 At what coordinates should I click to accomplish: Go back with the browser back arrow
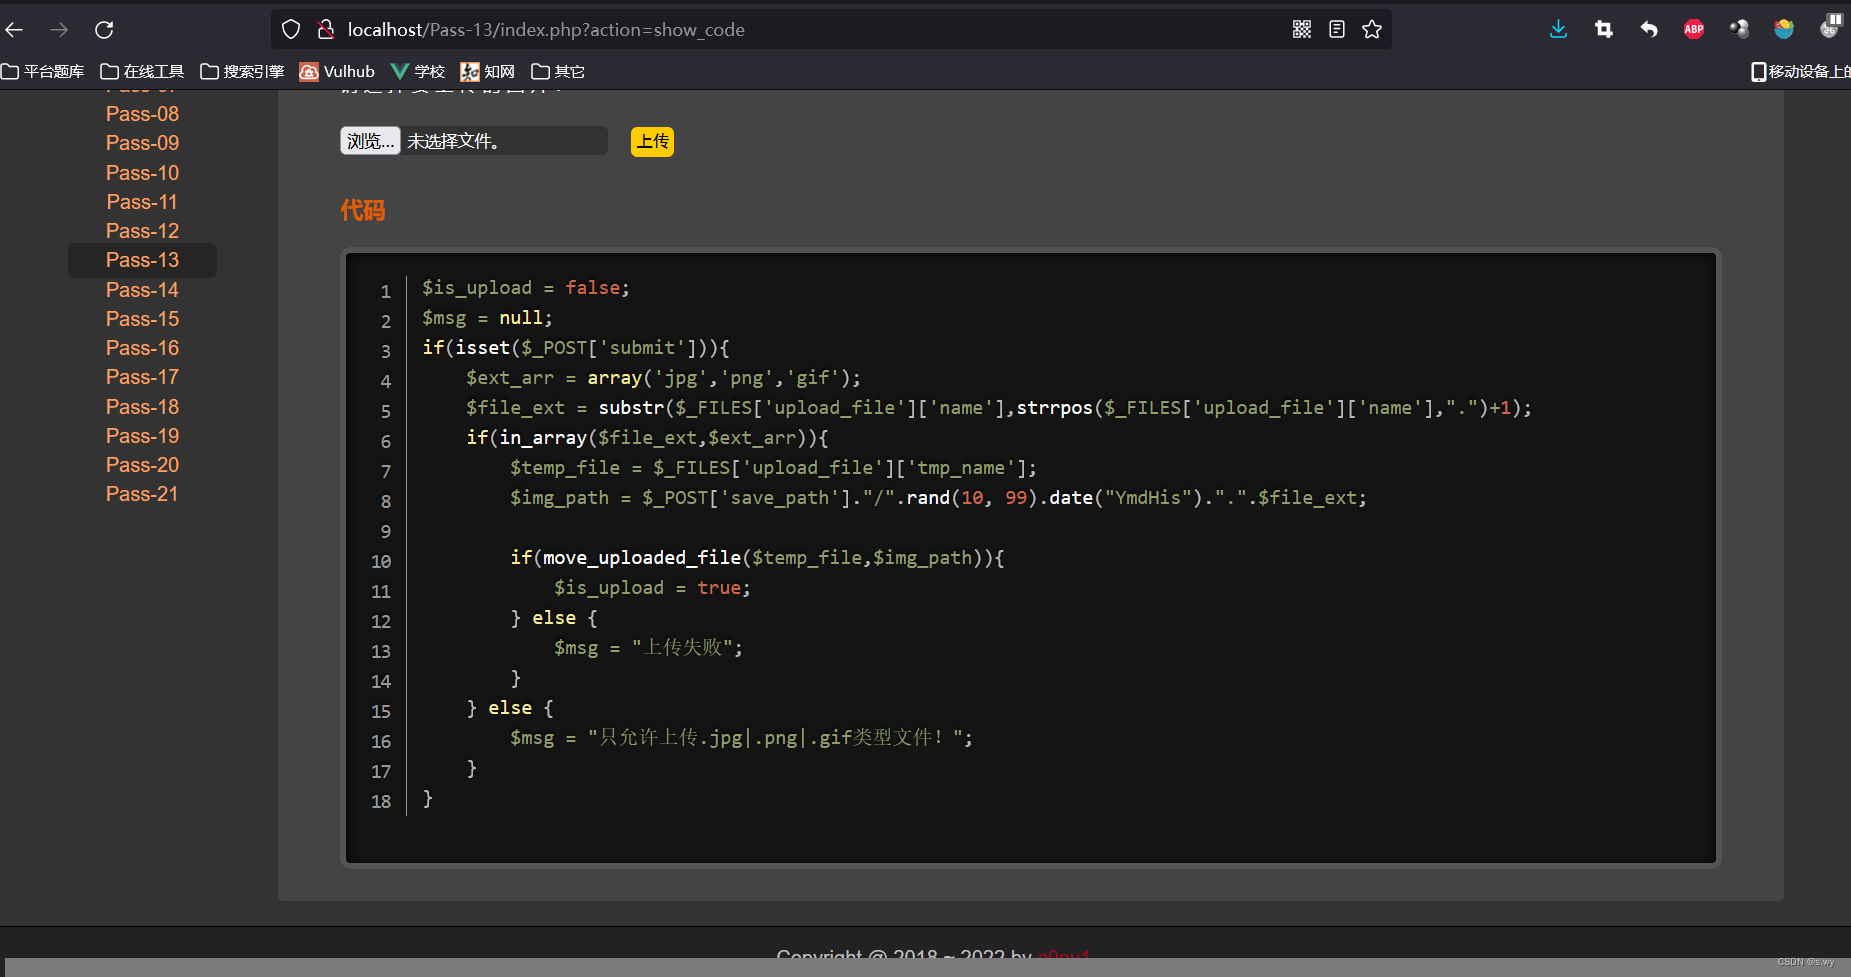point(14,30)
